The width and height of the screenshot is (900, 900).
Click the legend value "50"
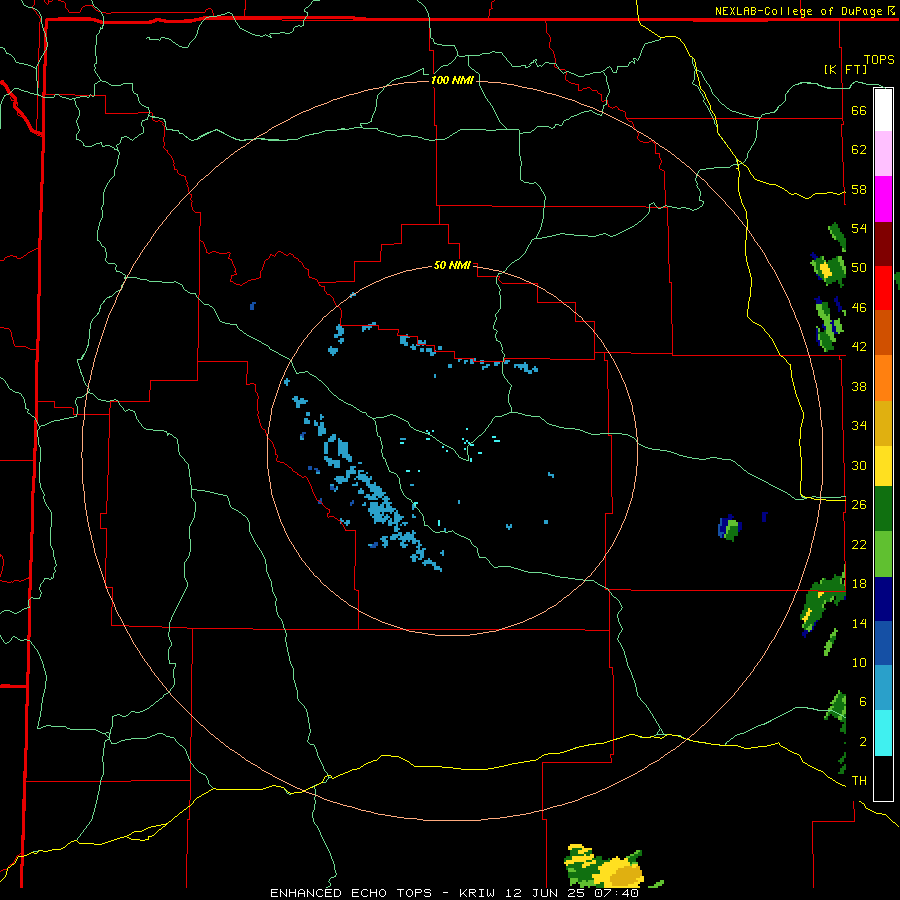[x=859, y=268]
